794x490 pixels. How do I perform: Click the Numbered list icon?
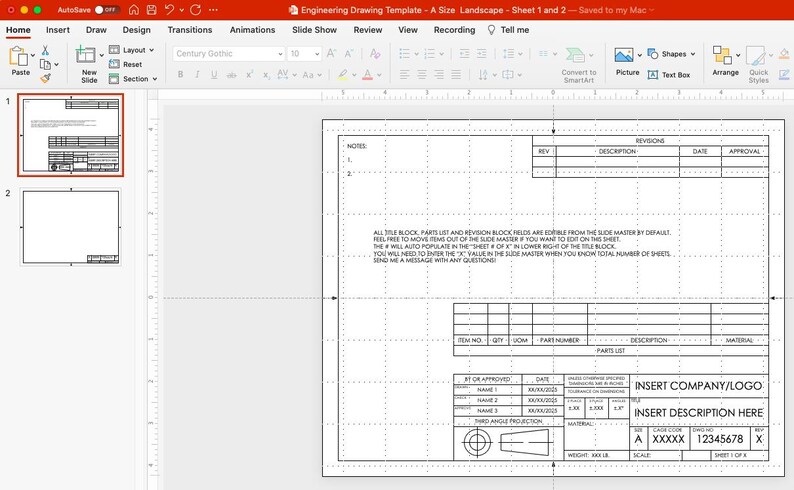point(429,53)
